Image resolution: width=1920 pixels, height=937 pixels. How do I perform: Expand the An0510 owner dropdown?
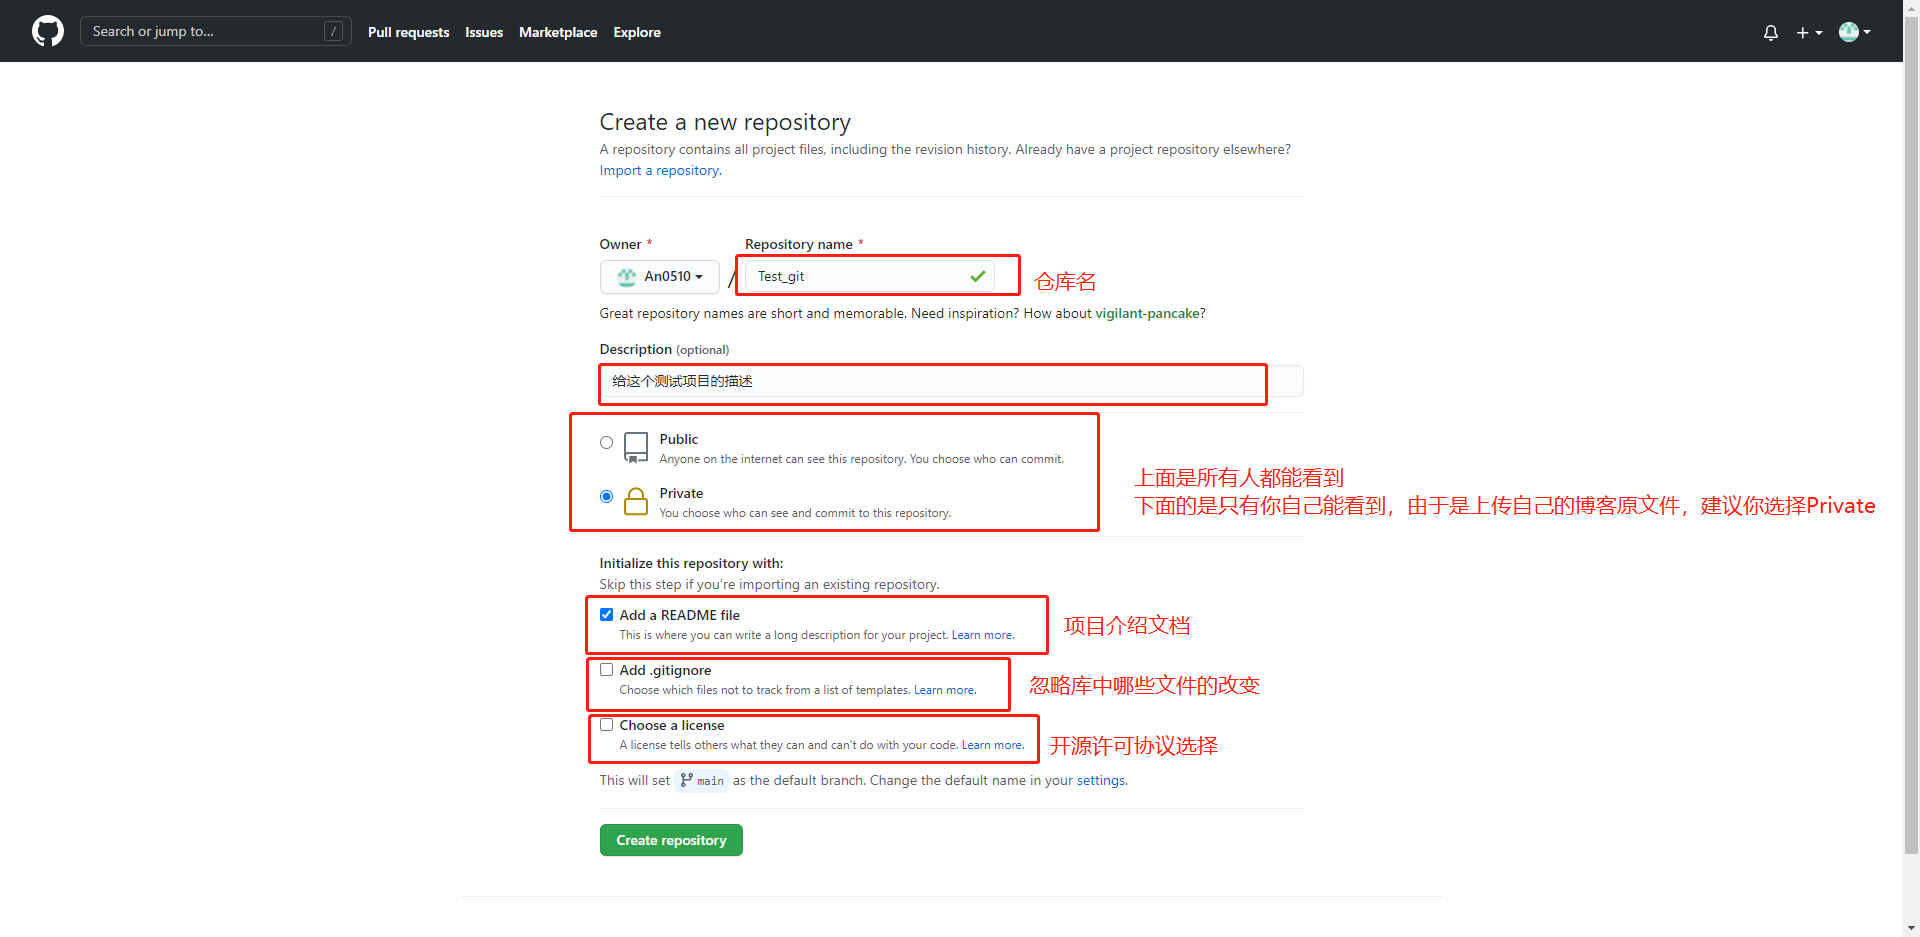660,276
